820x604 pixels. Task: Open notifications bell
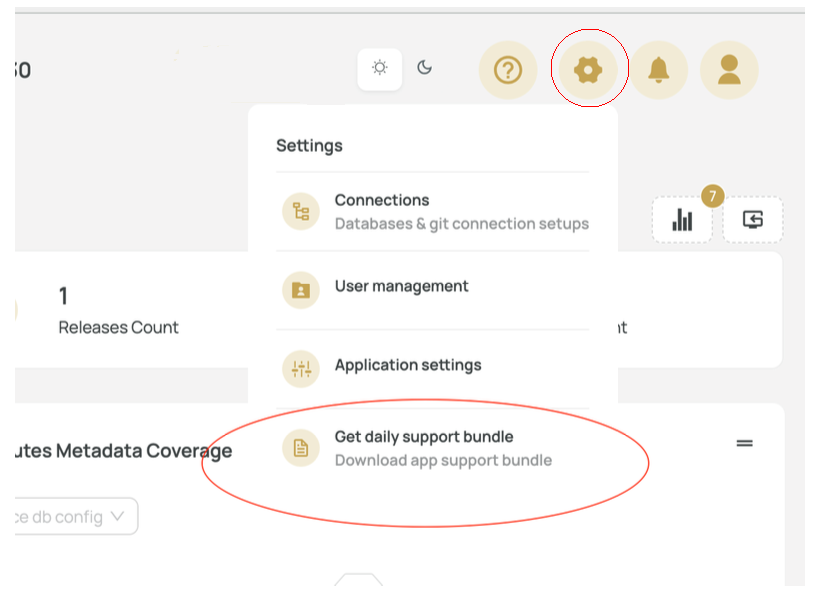click(x=658, y=70)
